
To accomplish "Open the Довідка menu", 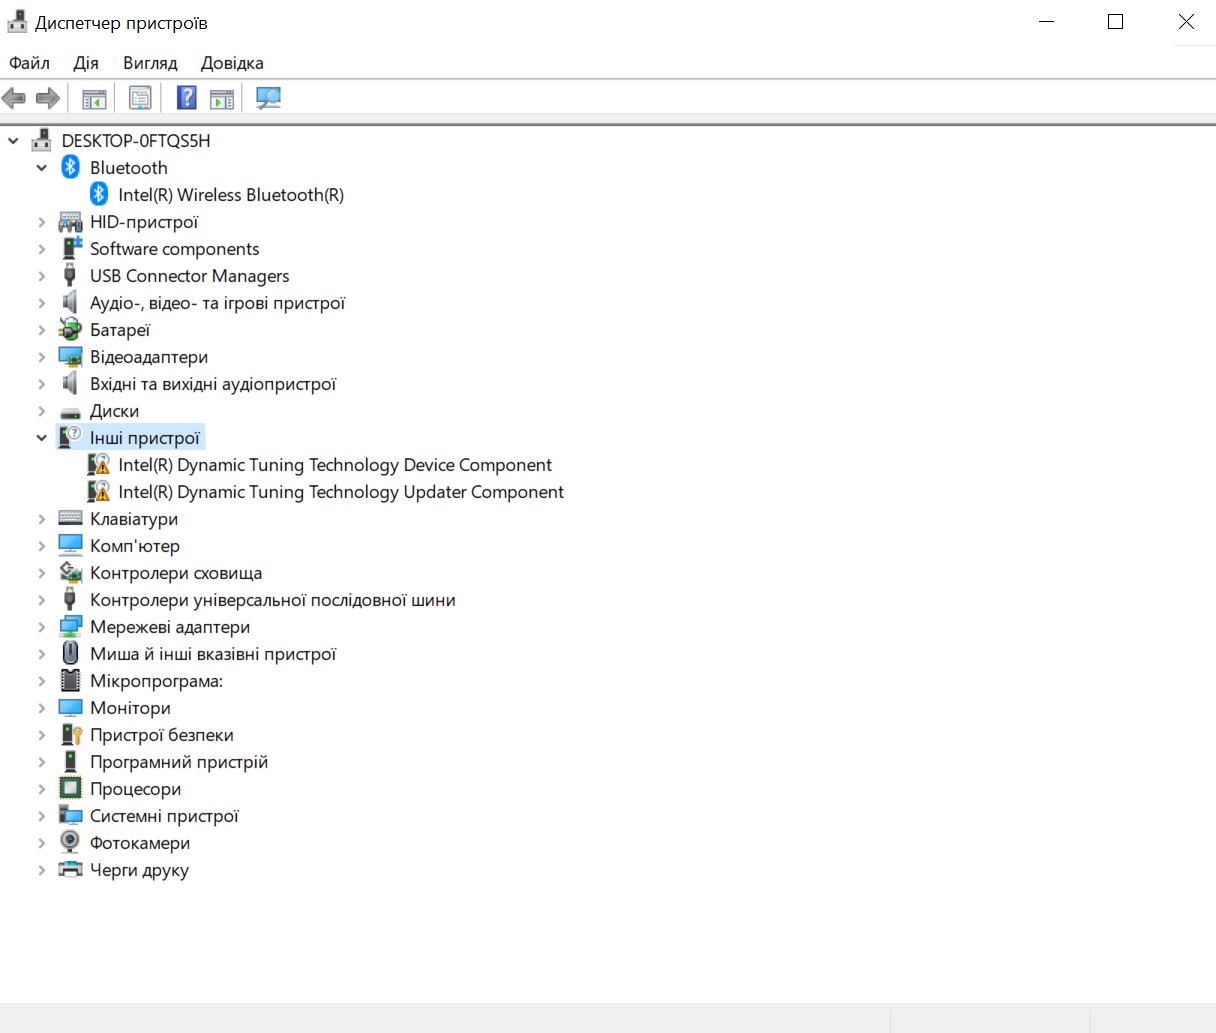I will [x=232, y=63].
